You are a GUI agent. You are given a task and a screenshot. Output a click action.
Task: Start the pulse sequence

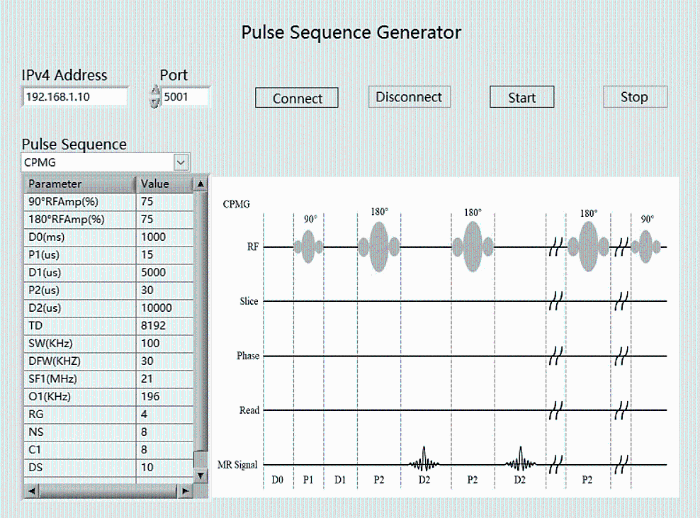click(x=522, y=97)
